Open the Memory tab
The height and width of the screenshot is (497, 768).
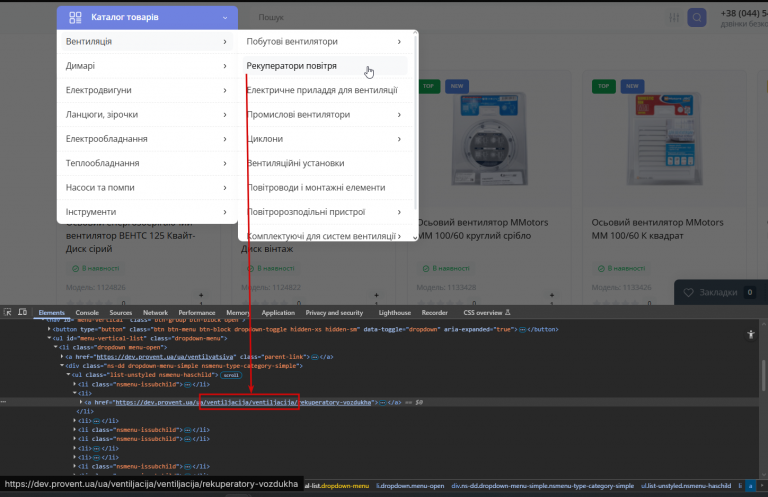coord(238,312)
